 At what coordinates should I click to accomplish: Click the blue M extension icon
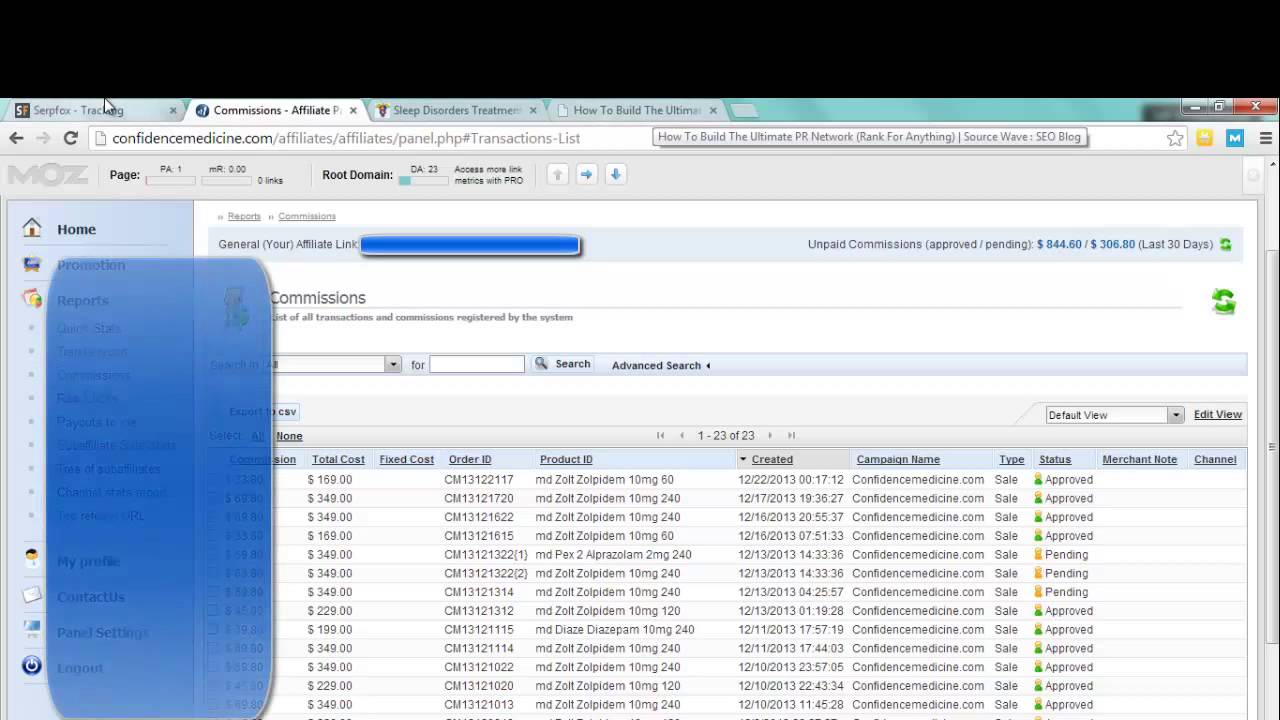1235,138
